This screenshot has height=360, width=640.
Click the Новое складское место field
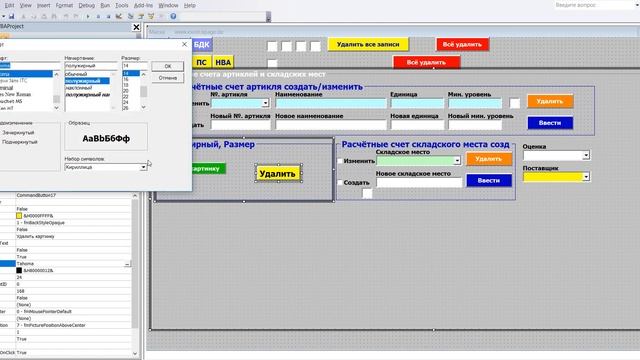coord(419,182)
